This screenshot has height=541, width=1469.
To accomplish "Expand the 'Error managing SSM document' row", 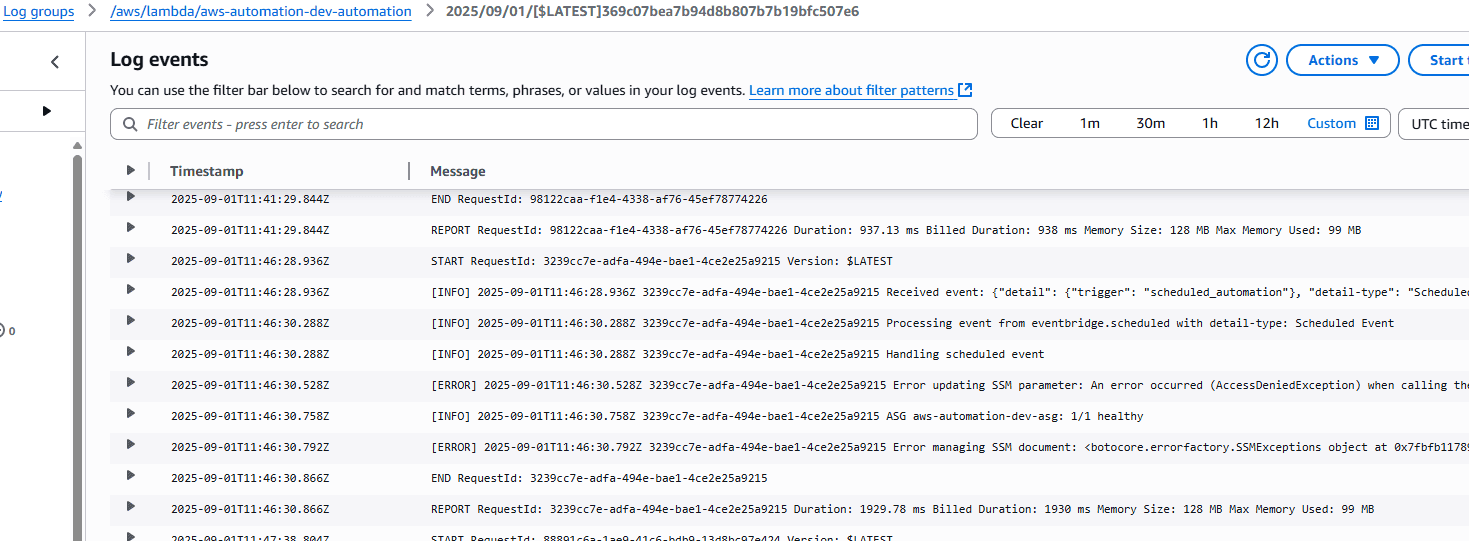I will click(x=130, y=445).
